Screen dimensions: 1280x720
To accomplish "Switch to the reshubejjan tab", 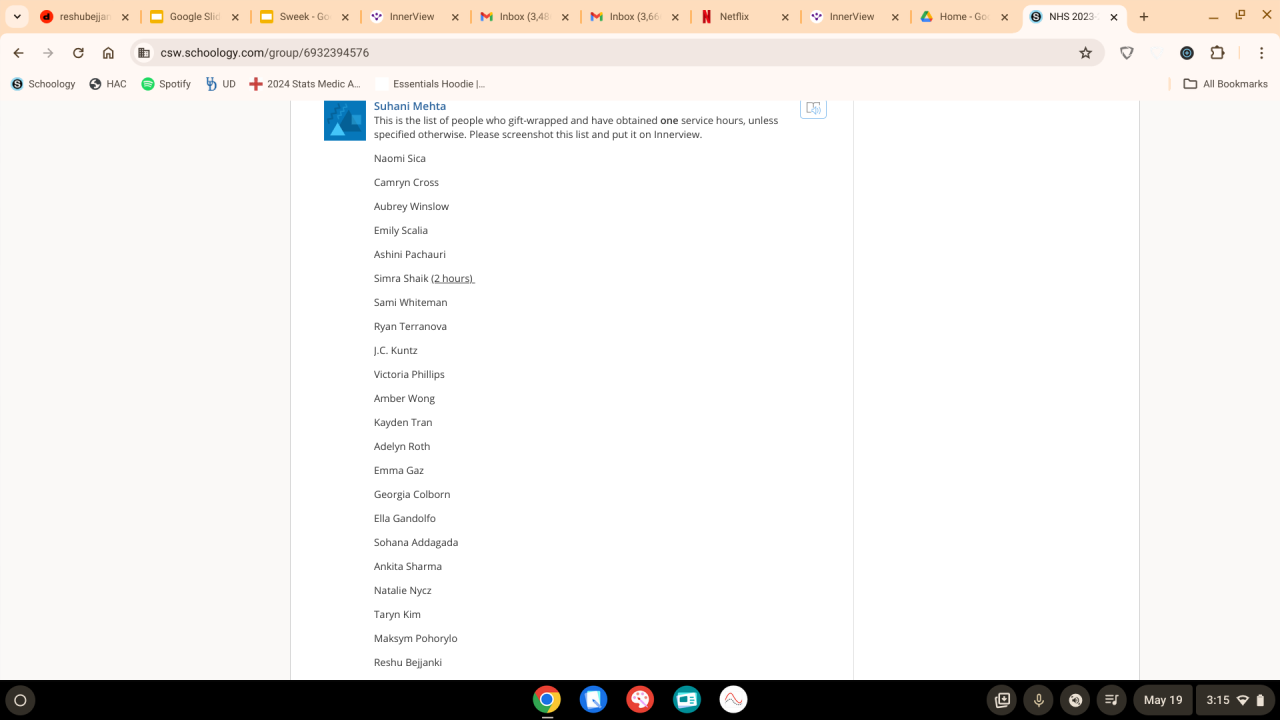I will click(84, 17).
